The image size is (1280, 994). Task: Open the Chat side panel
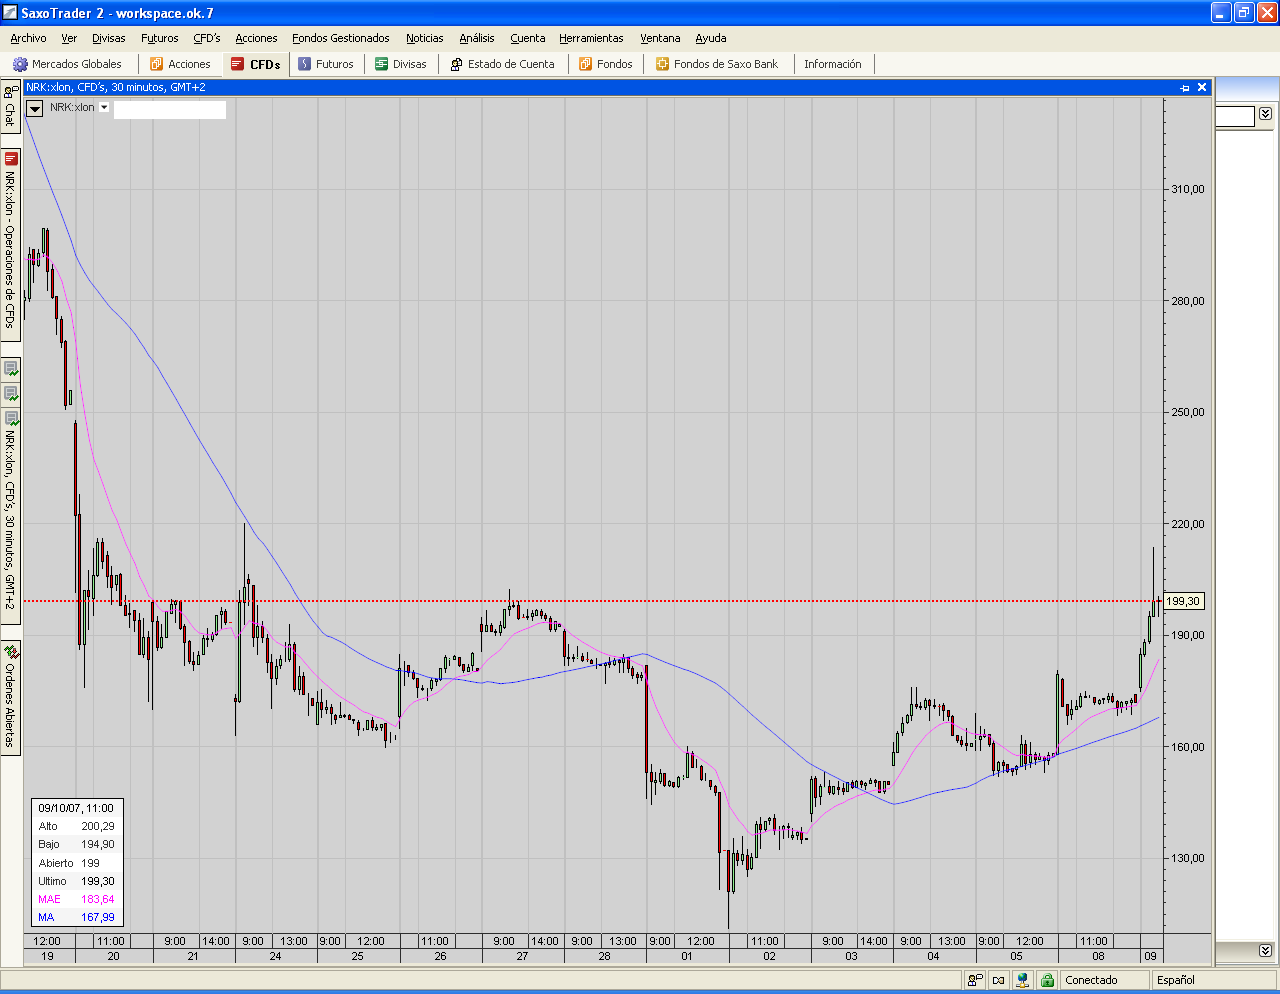10,107
